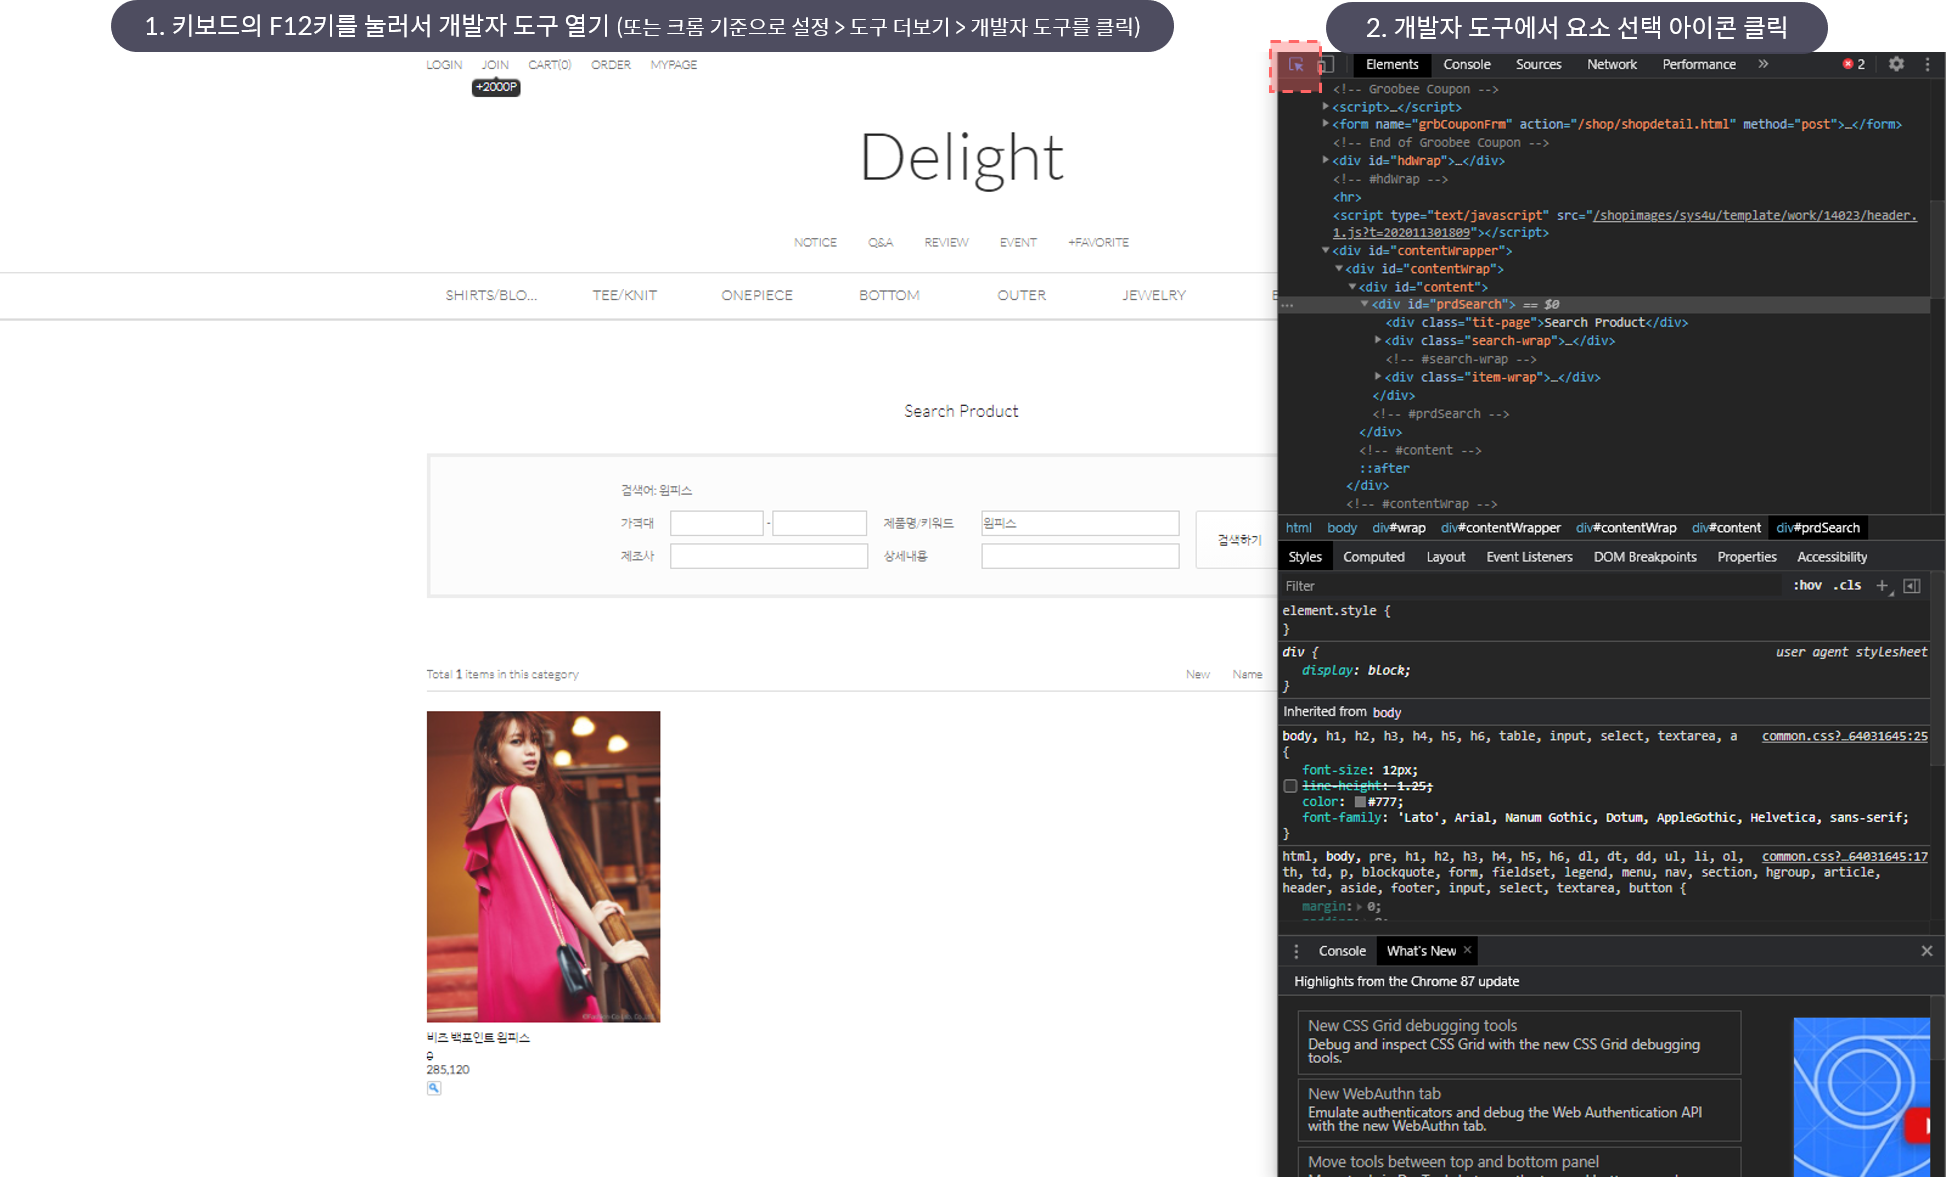Show more DevTools tabs via chevron
This screenshot has width=1946, height=1177.
click(1763, 64)
